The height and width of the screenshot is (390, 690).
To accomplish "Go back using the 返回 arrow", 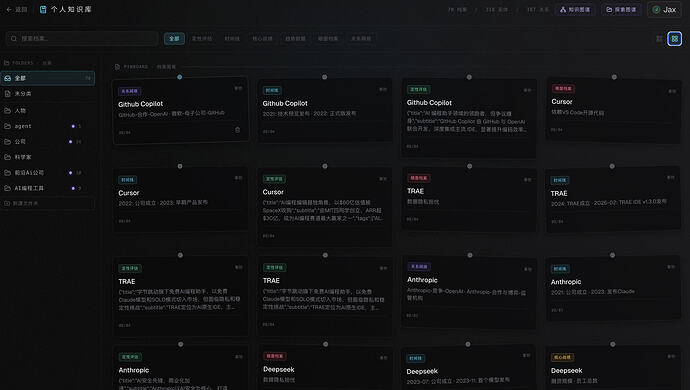I will point(17,9).
